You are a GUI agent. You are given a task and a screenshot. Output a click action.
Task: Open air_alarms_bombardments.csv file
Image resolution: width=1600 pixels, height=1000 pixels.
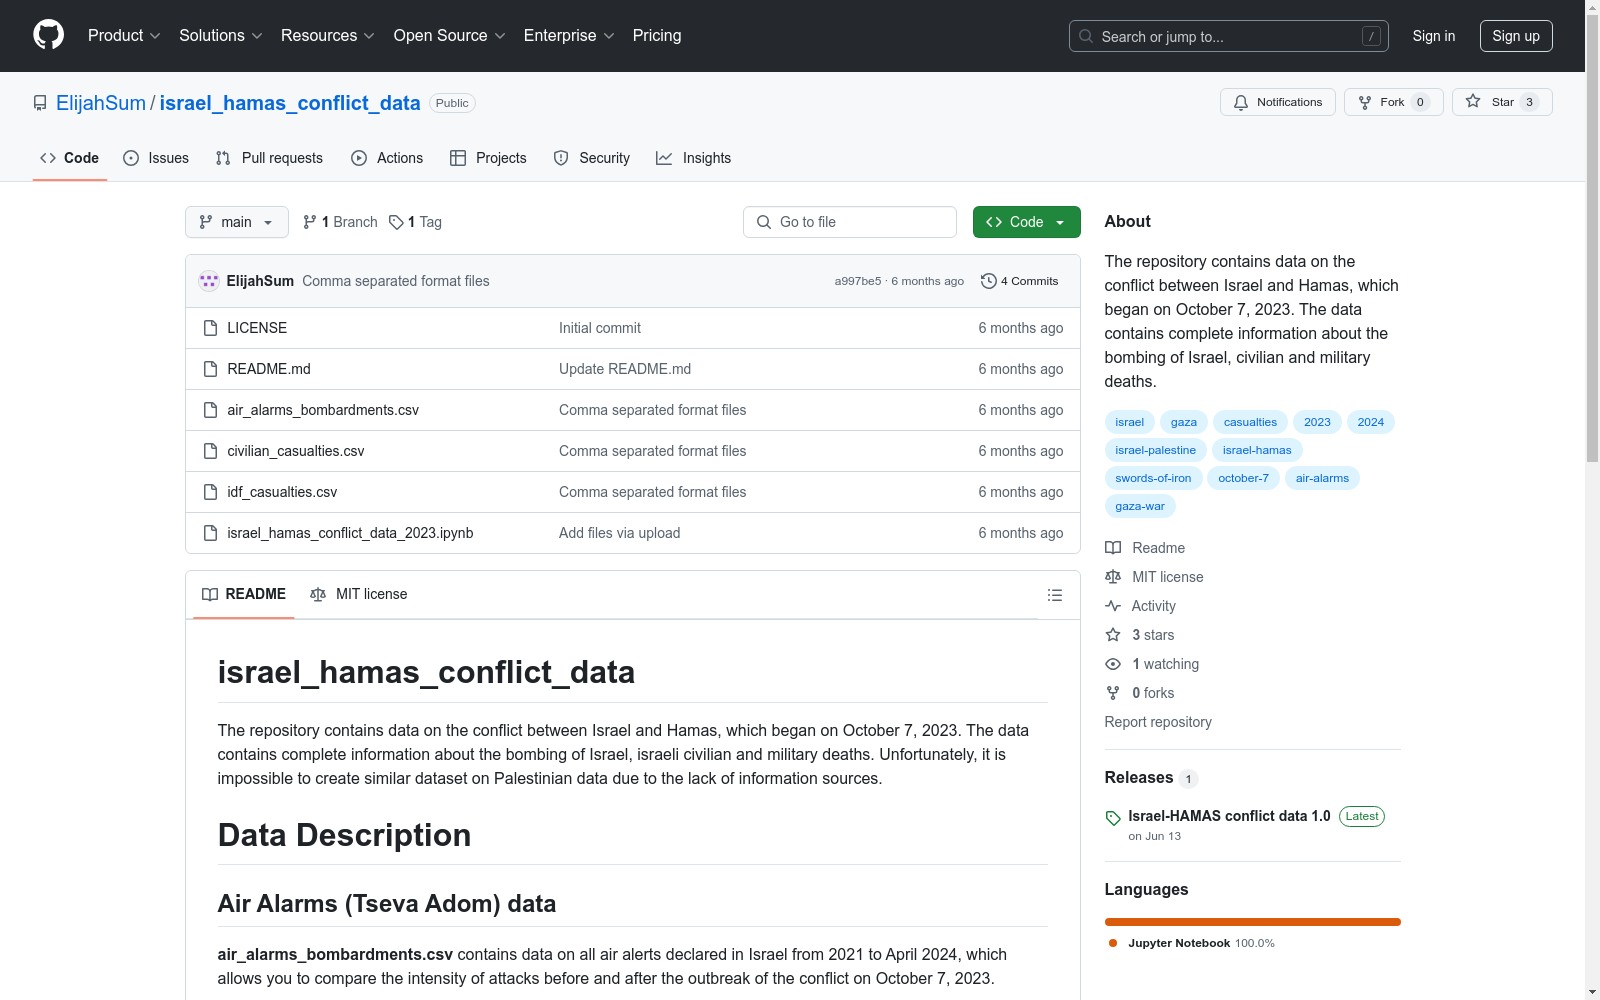(323, 410)
